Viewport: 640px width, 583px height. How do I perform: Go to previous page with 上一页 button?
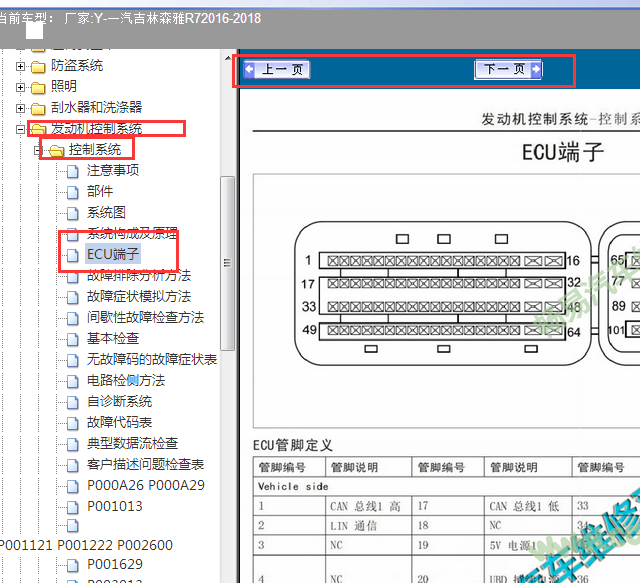pyautogui.click(x=277, y=69)
